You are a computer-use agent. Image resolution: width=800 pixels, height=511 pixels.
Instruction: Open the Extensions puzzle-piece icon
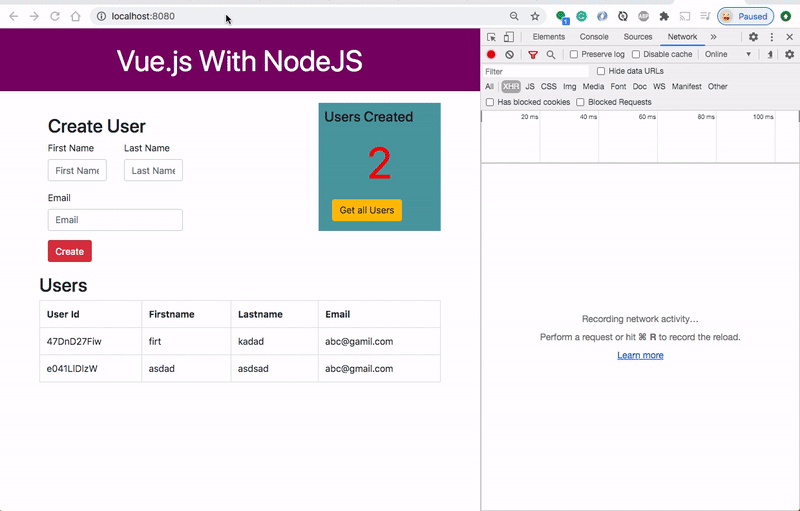(664, 16)
